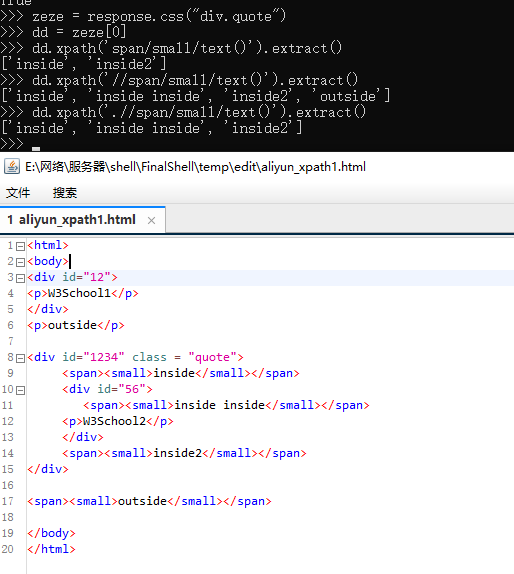The width and height of the screenshot is (514, 574).
Task: Collapse the body tag fold on line 2
Action: (21, 262)
